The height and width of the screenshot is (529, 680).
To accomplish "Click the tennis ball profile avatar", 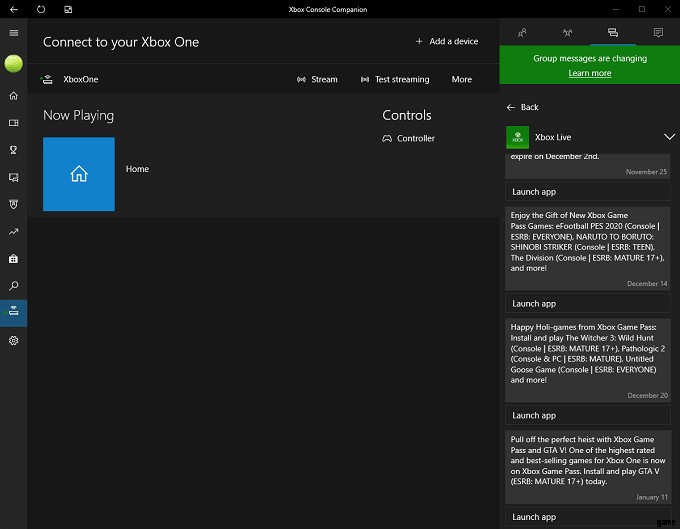I will point(13,64).
